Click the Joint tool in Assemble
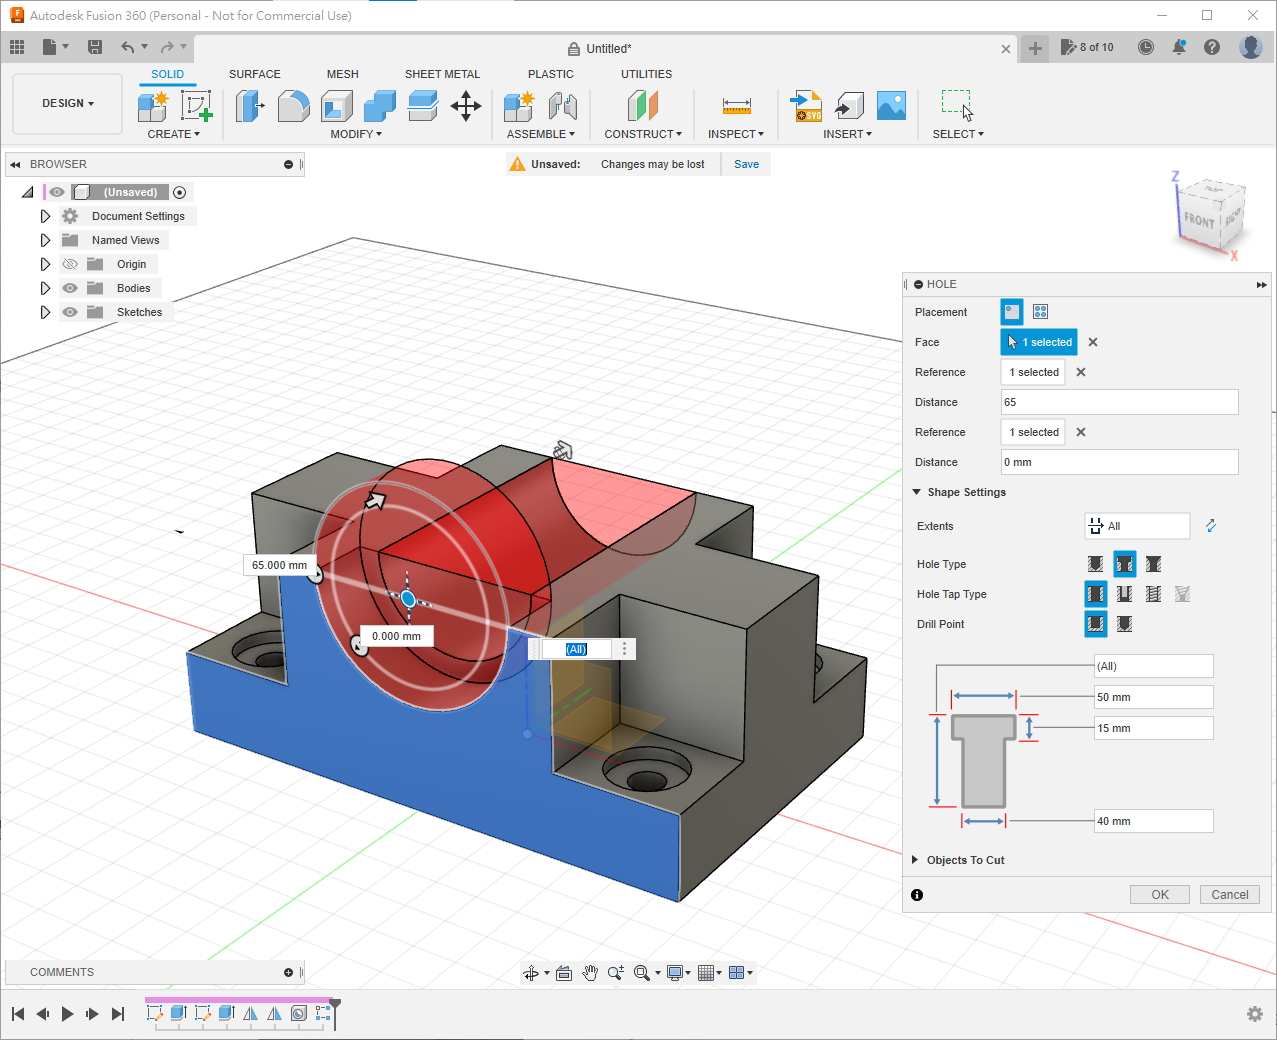 coord(563,106)
